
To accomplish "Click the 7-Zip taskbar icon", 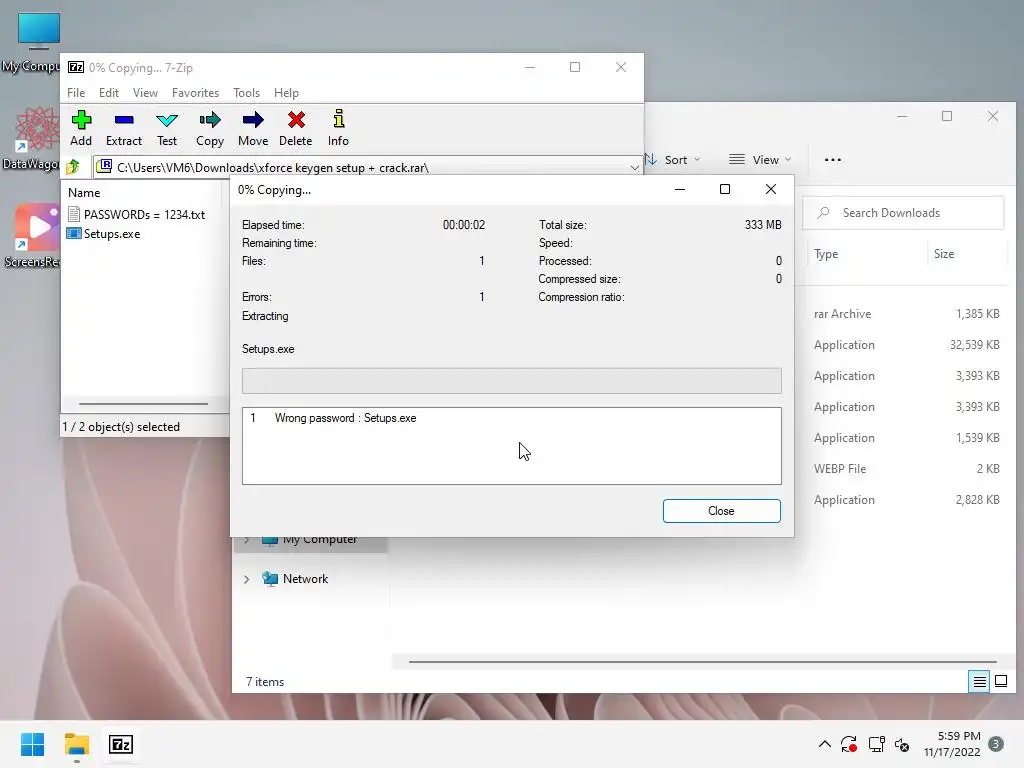I will (121, 744).
